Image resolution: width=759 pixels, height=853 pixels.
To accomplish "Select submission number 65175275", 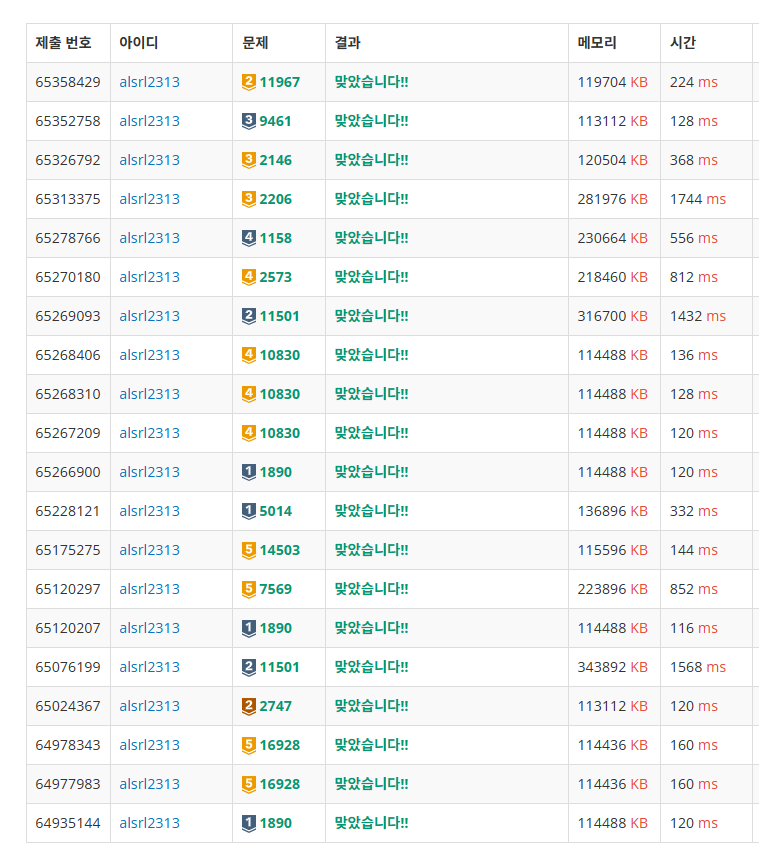I will pyautogui.click(x=68, y=551).
